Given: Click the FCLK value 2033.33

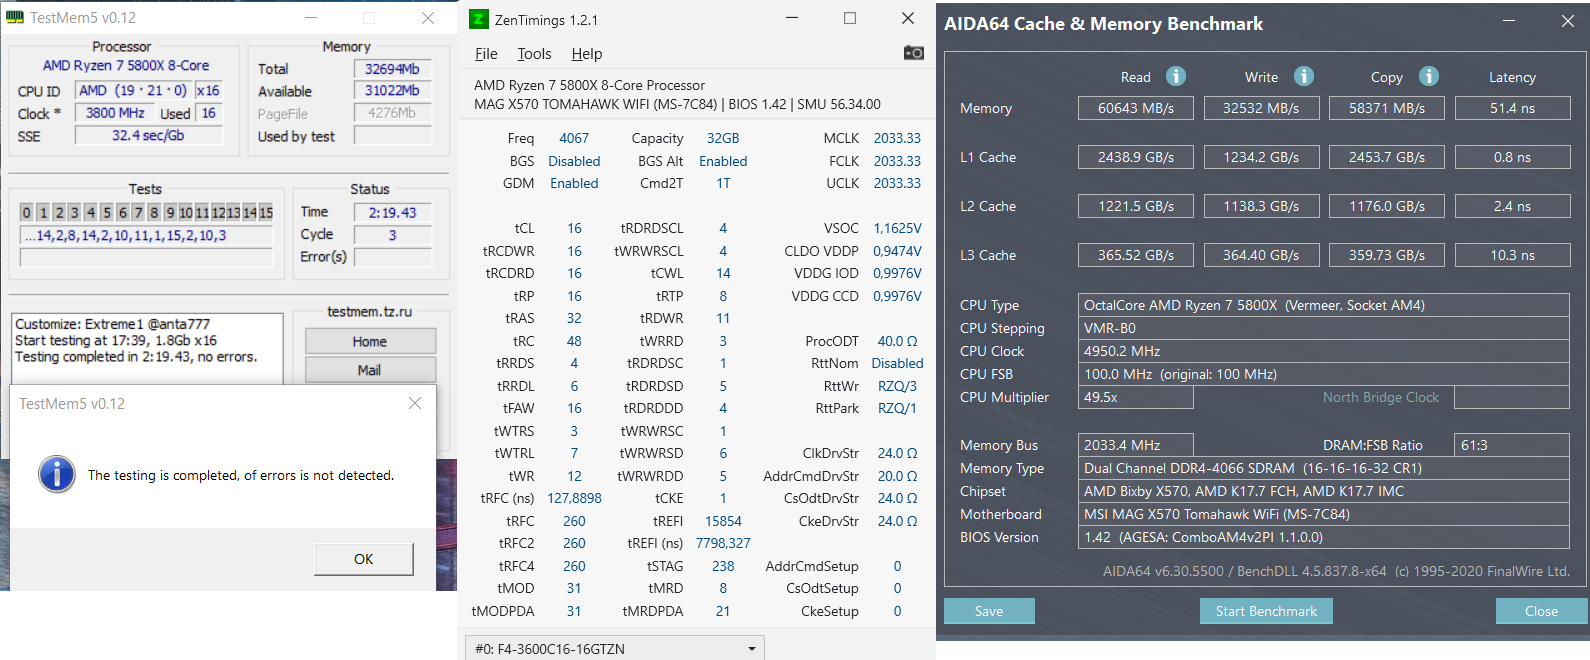Looking at the screenshot, I should click(897, 161).
